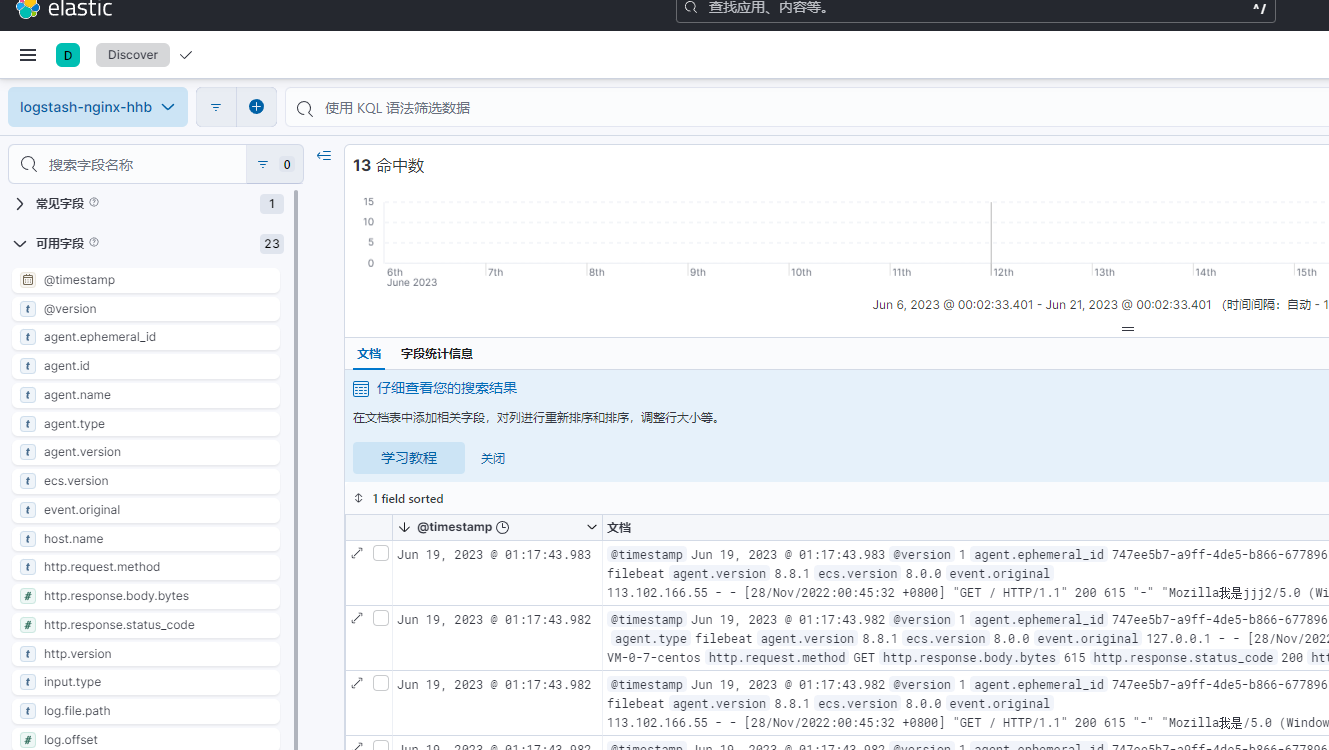Viewport: 1329px width, 750px height.
Task: Select the agent.ephemeral_id field
Action: click(x=146, y=337)
